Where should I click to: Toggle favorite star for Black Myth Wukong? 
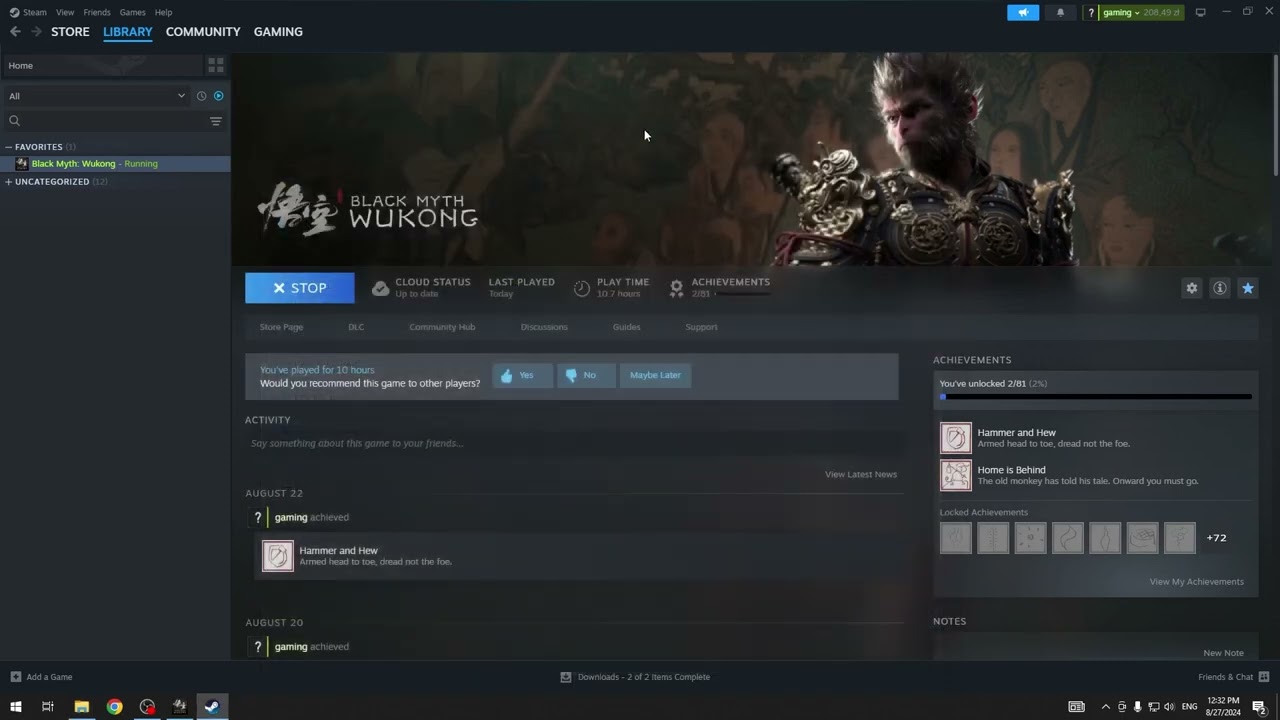point(1248,288)
